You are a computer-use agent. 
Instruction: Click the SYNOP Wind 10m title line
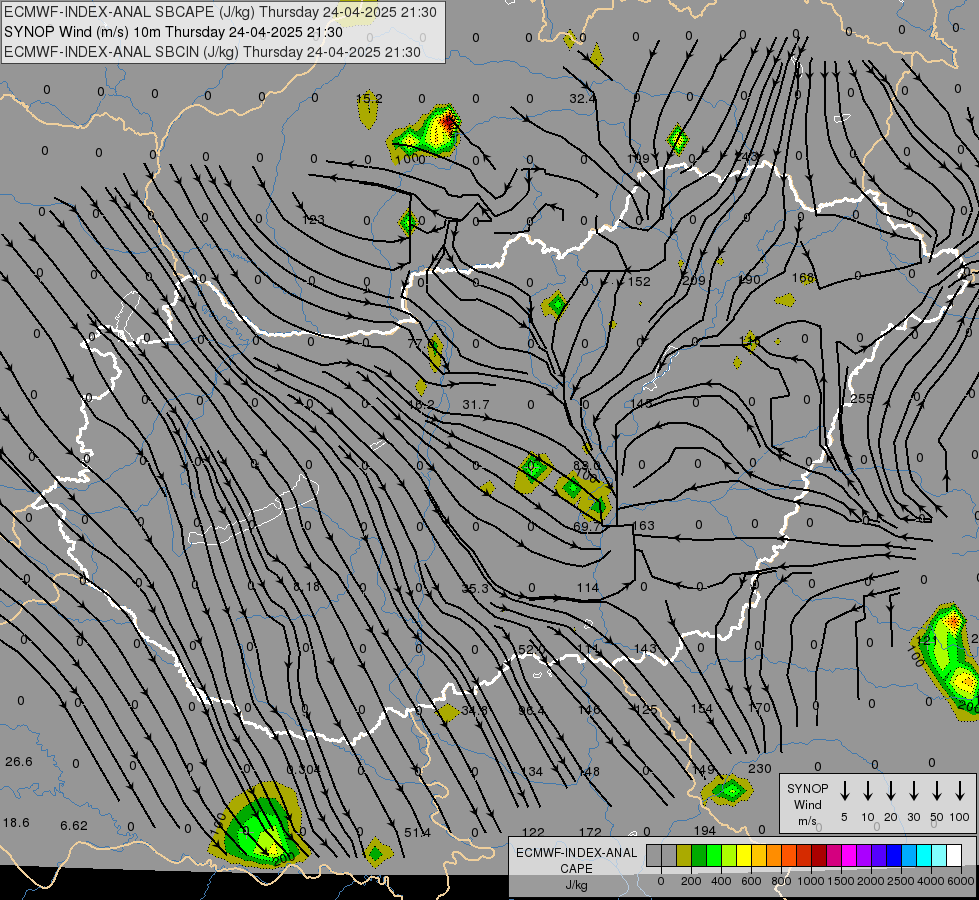click(x=173, y=32)
